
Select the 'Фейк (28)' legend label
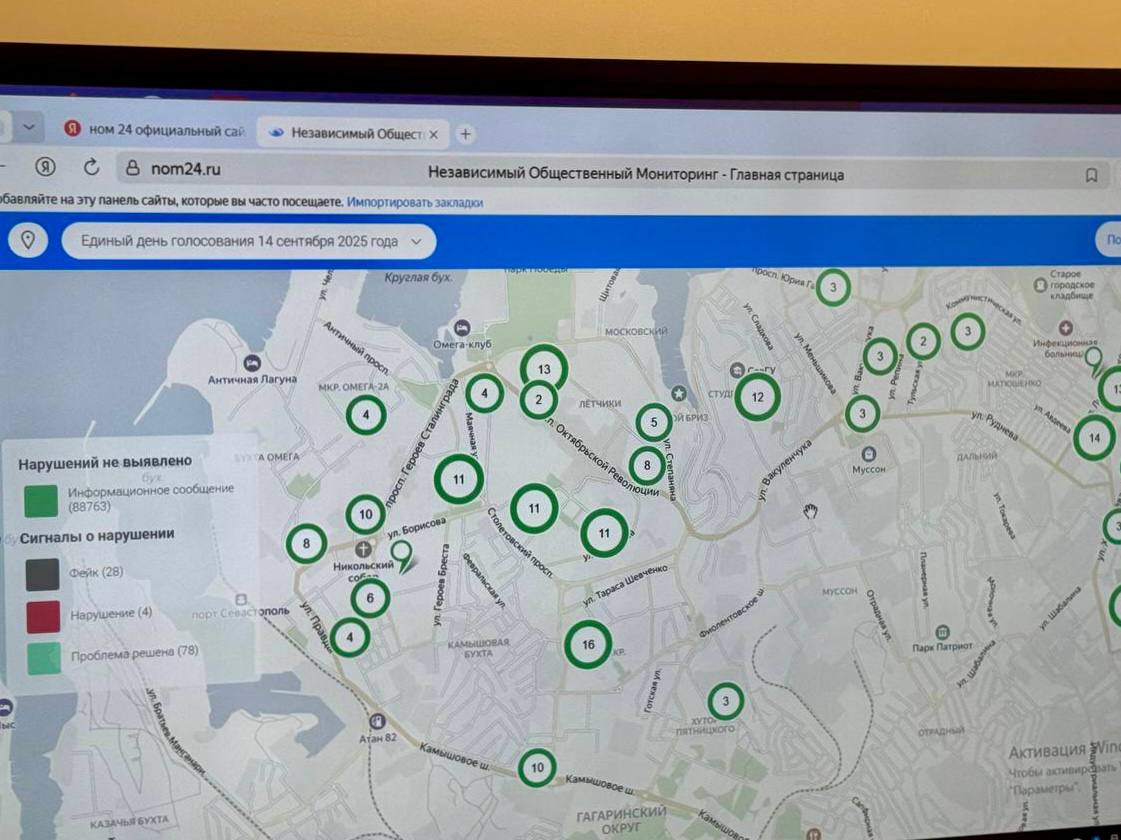coord(97,572)
